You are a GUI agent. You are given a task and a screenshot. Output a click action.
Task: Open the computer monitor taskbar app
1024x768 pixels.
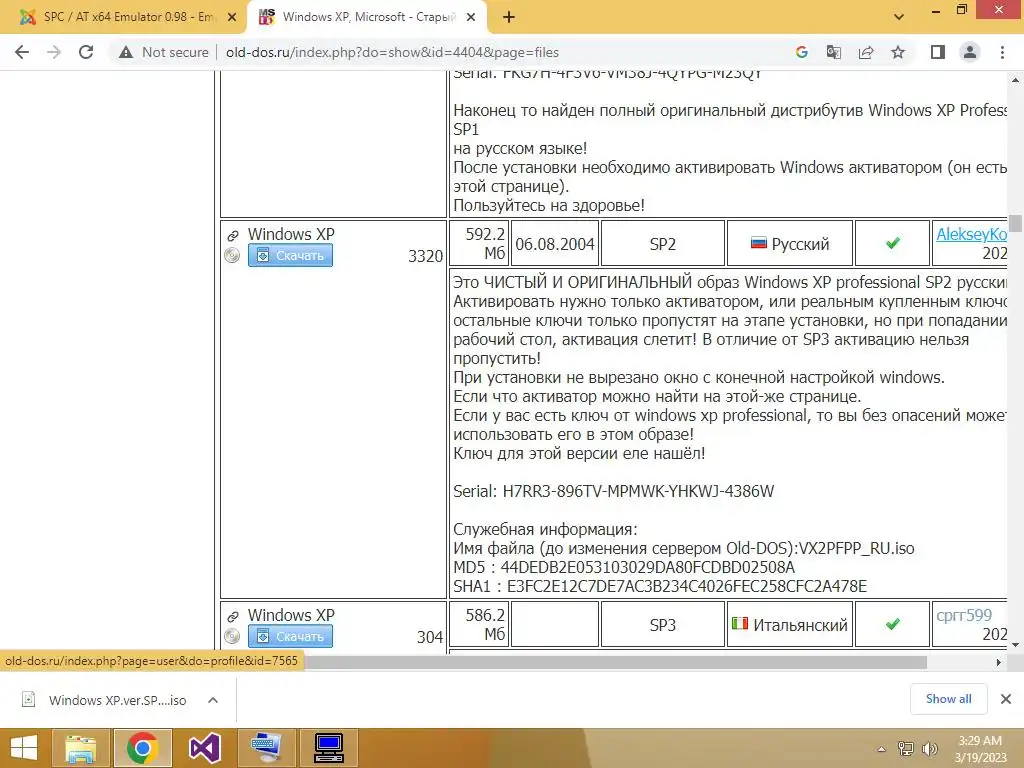click(x=328, y=748)
